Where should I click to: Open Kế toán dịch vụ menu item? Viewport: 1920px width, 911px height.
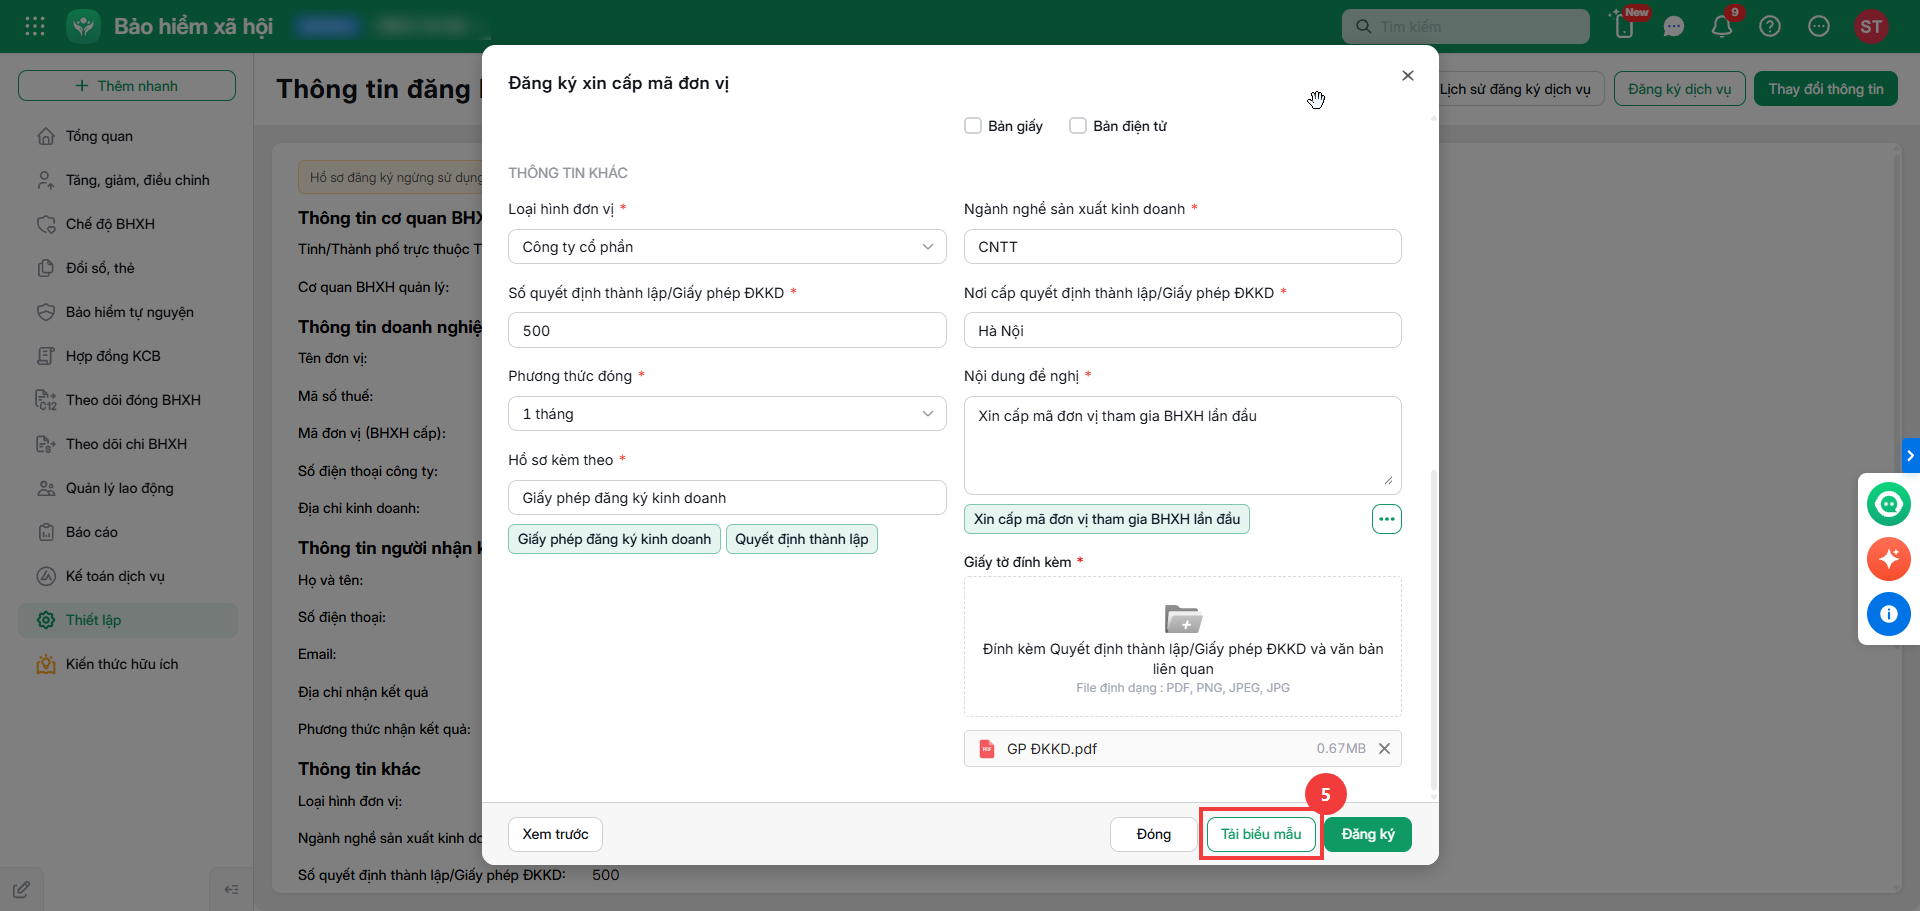point(128,576)
